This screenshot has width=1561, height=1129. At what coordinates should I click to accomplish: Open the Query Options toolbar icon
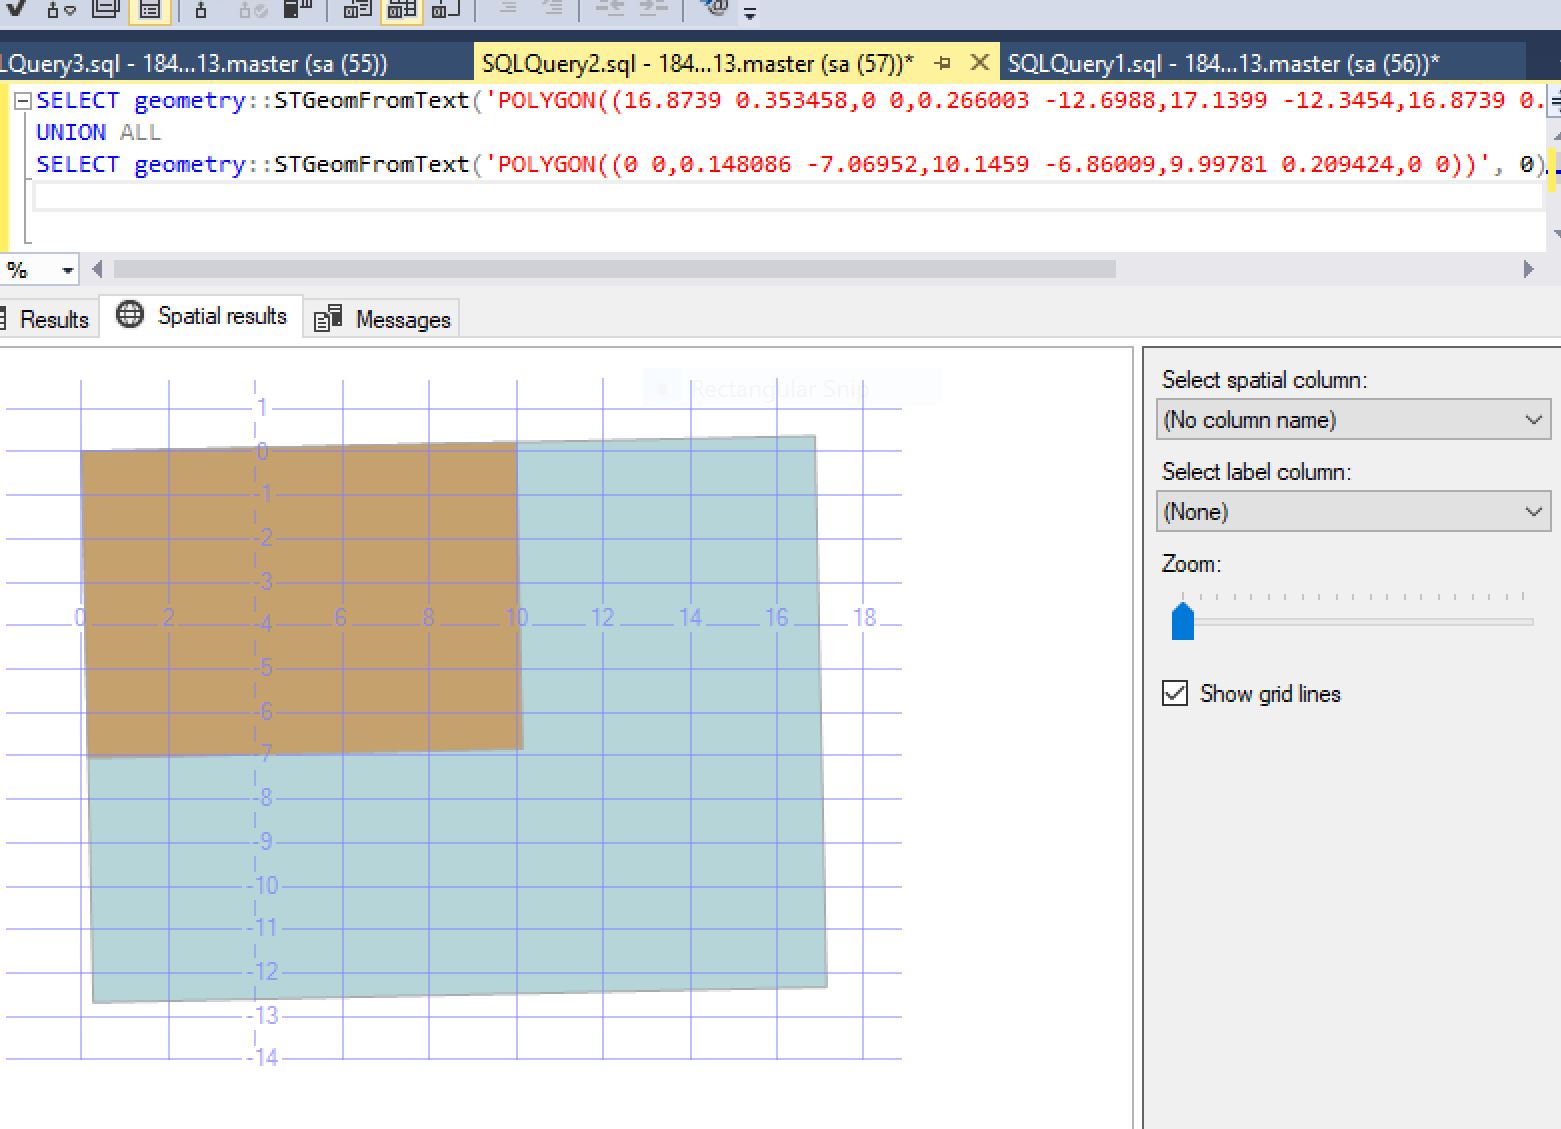pos(105,9)
